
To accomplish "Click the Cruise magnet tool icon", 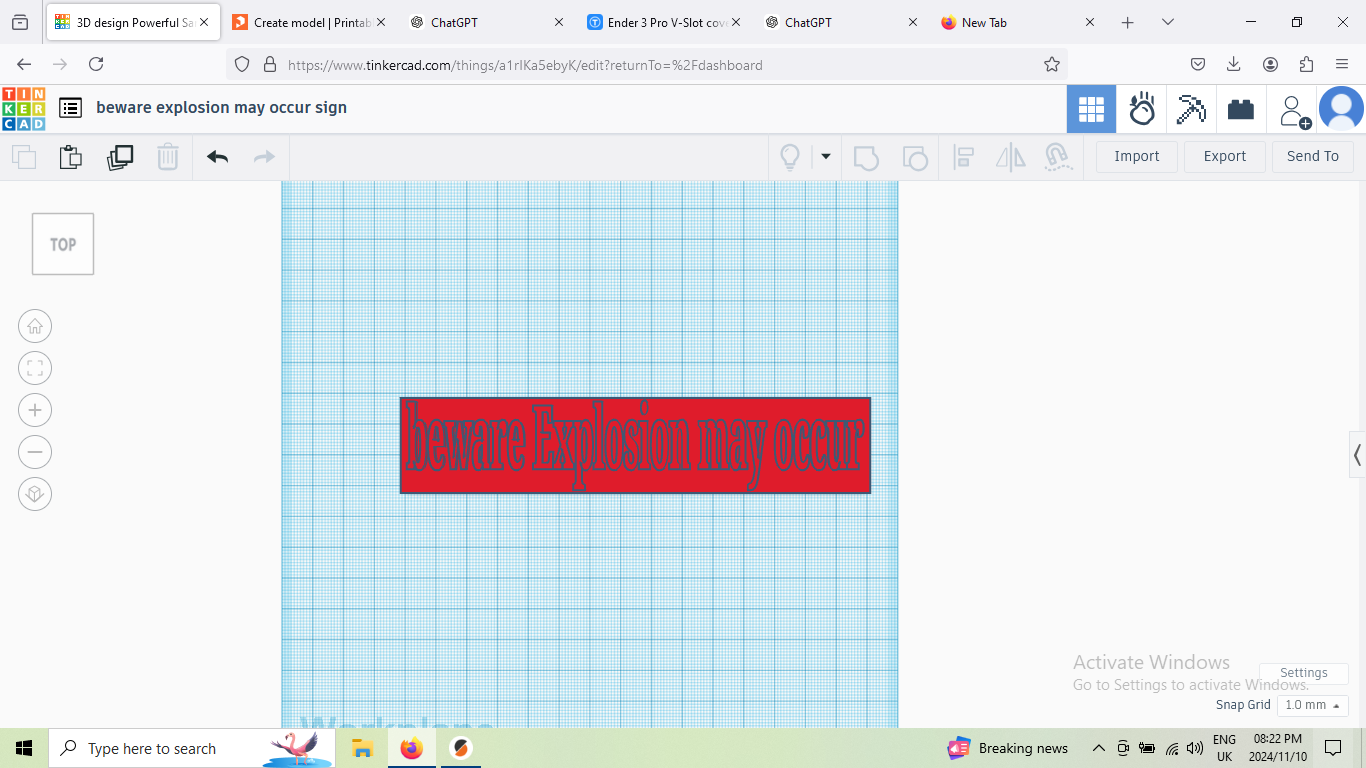I will [1057, 157].
